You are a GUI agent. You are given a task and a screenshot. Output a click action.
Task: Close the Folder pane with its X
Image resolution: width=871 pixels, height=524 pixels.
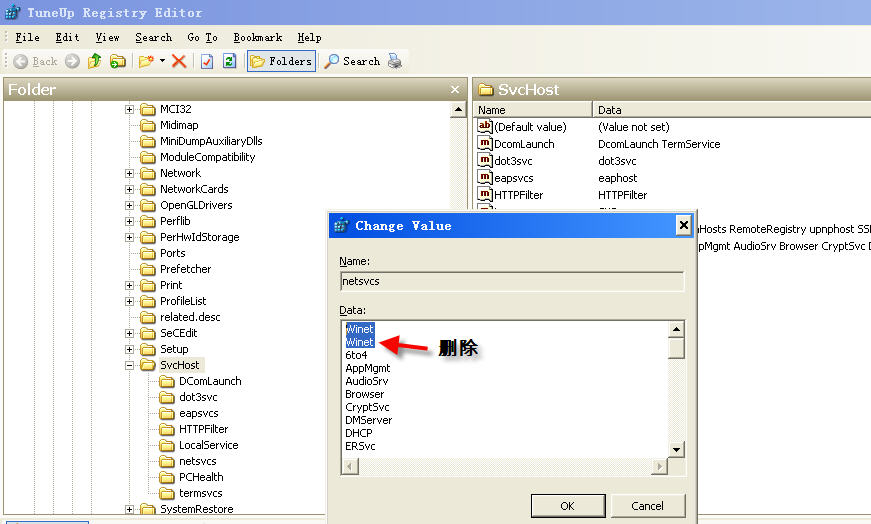455,89
